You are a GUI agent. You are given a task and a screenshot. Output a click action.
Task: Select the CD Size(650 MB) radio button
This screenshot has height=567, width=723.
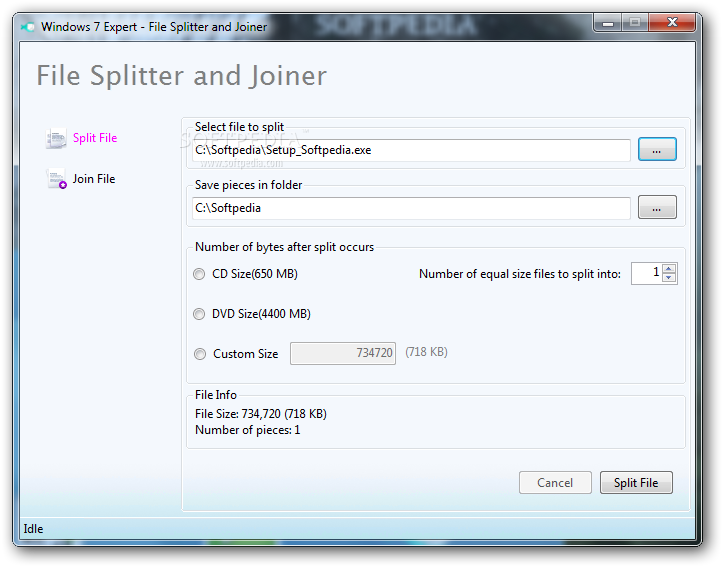[199, 274]
